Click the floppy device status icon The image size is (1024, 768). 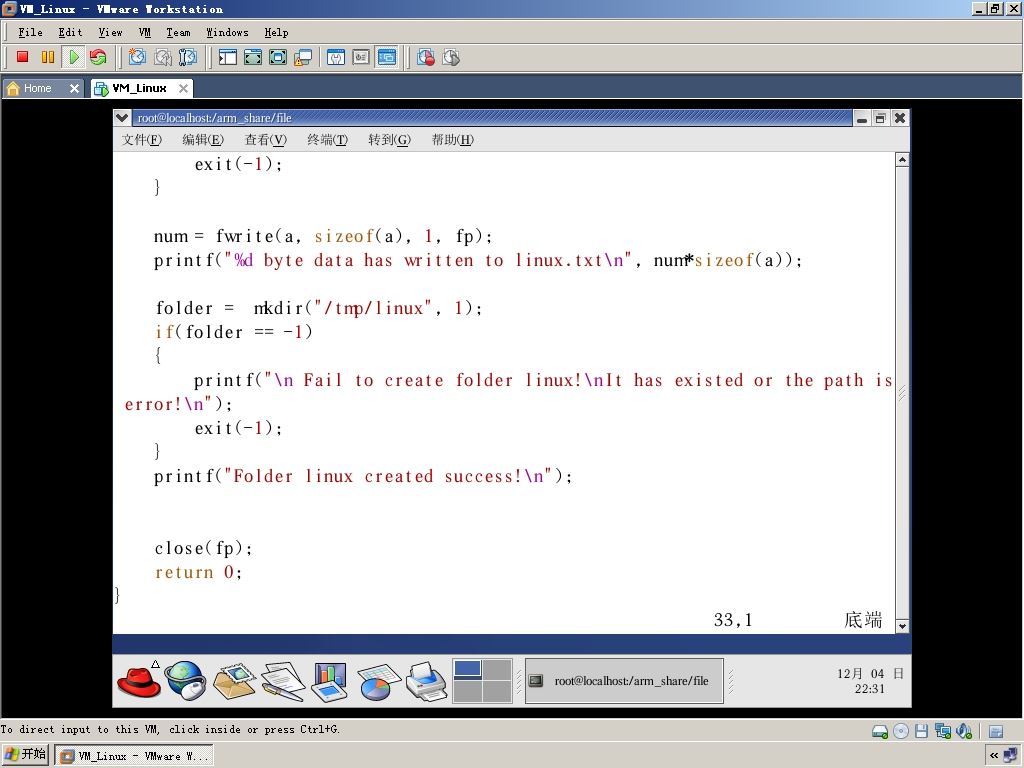coord(921,731)
